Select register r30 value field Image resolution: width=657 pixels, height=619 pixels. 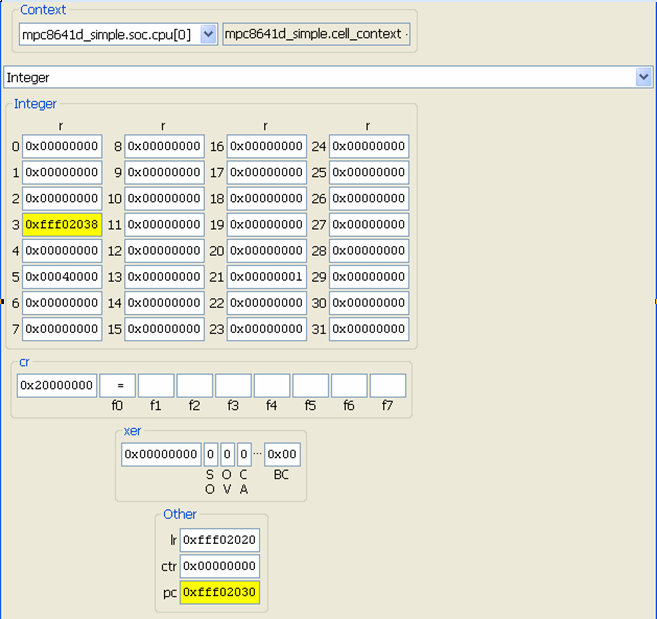pyautogui.click(x=369, y=303)
